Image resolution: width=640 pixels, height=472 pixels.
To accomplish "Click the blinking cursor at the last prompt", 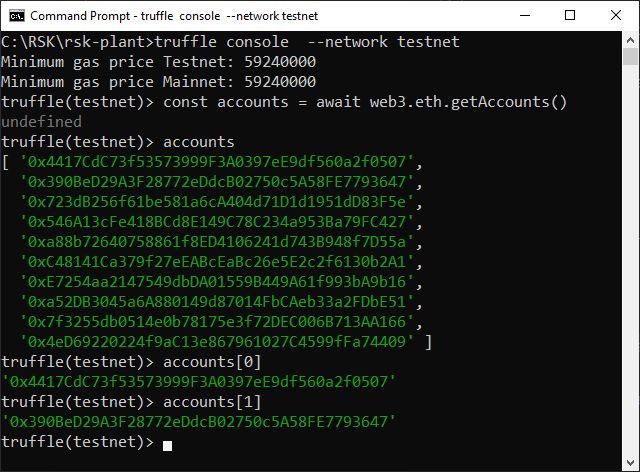I will (x=167, y=443).
